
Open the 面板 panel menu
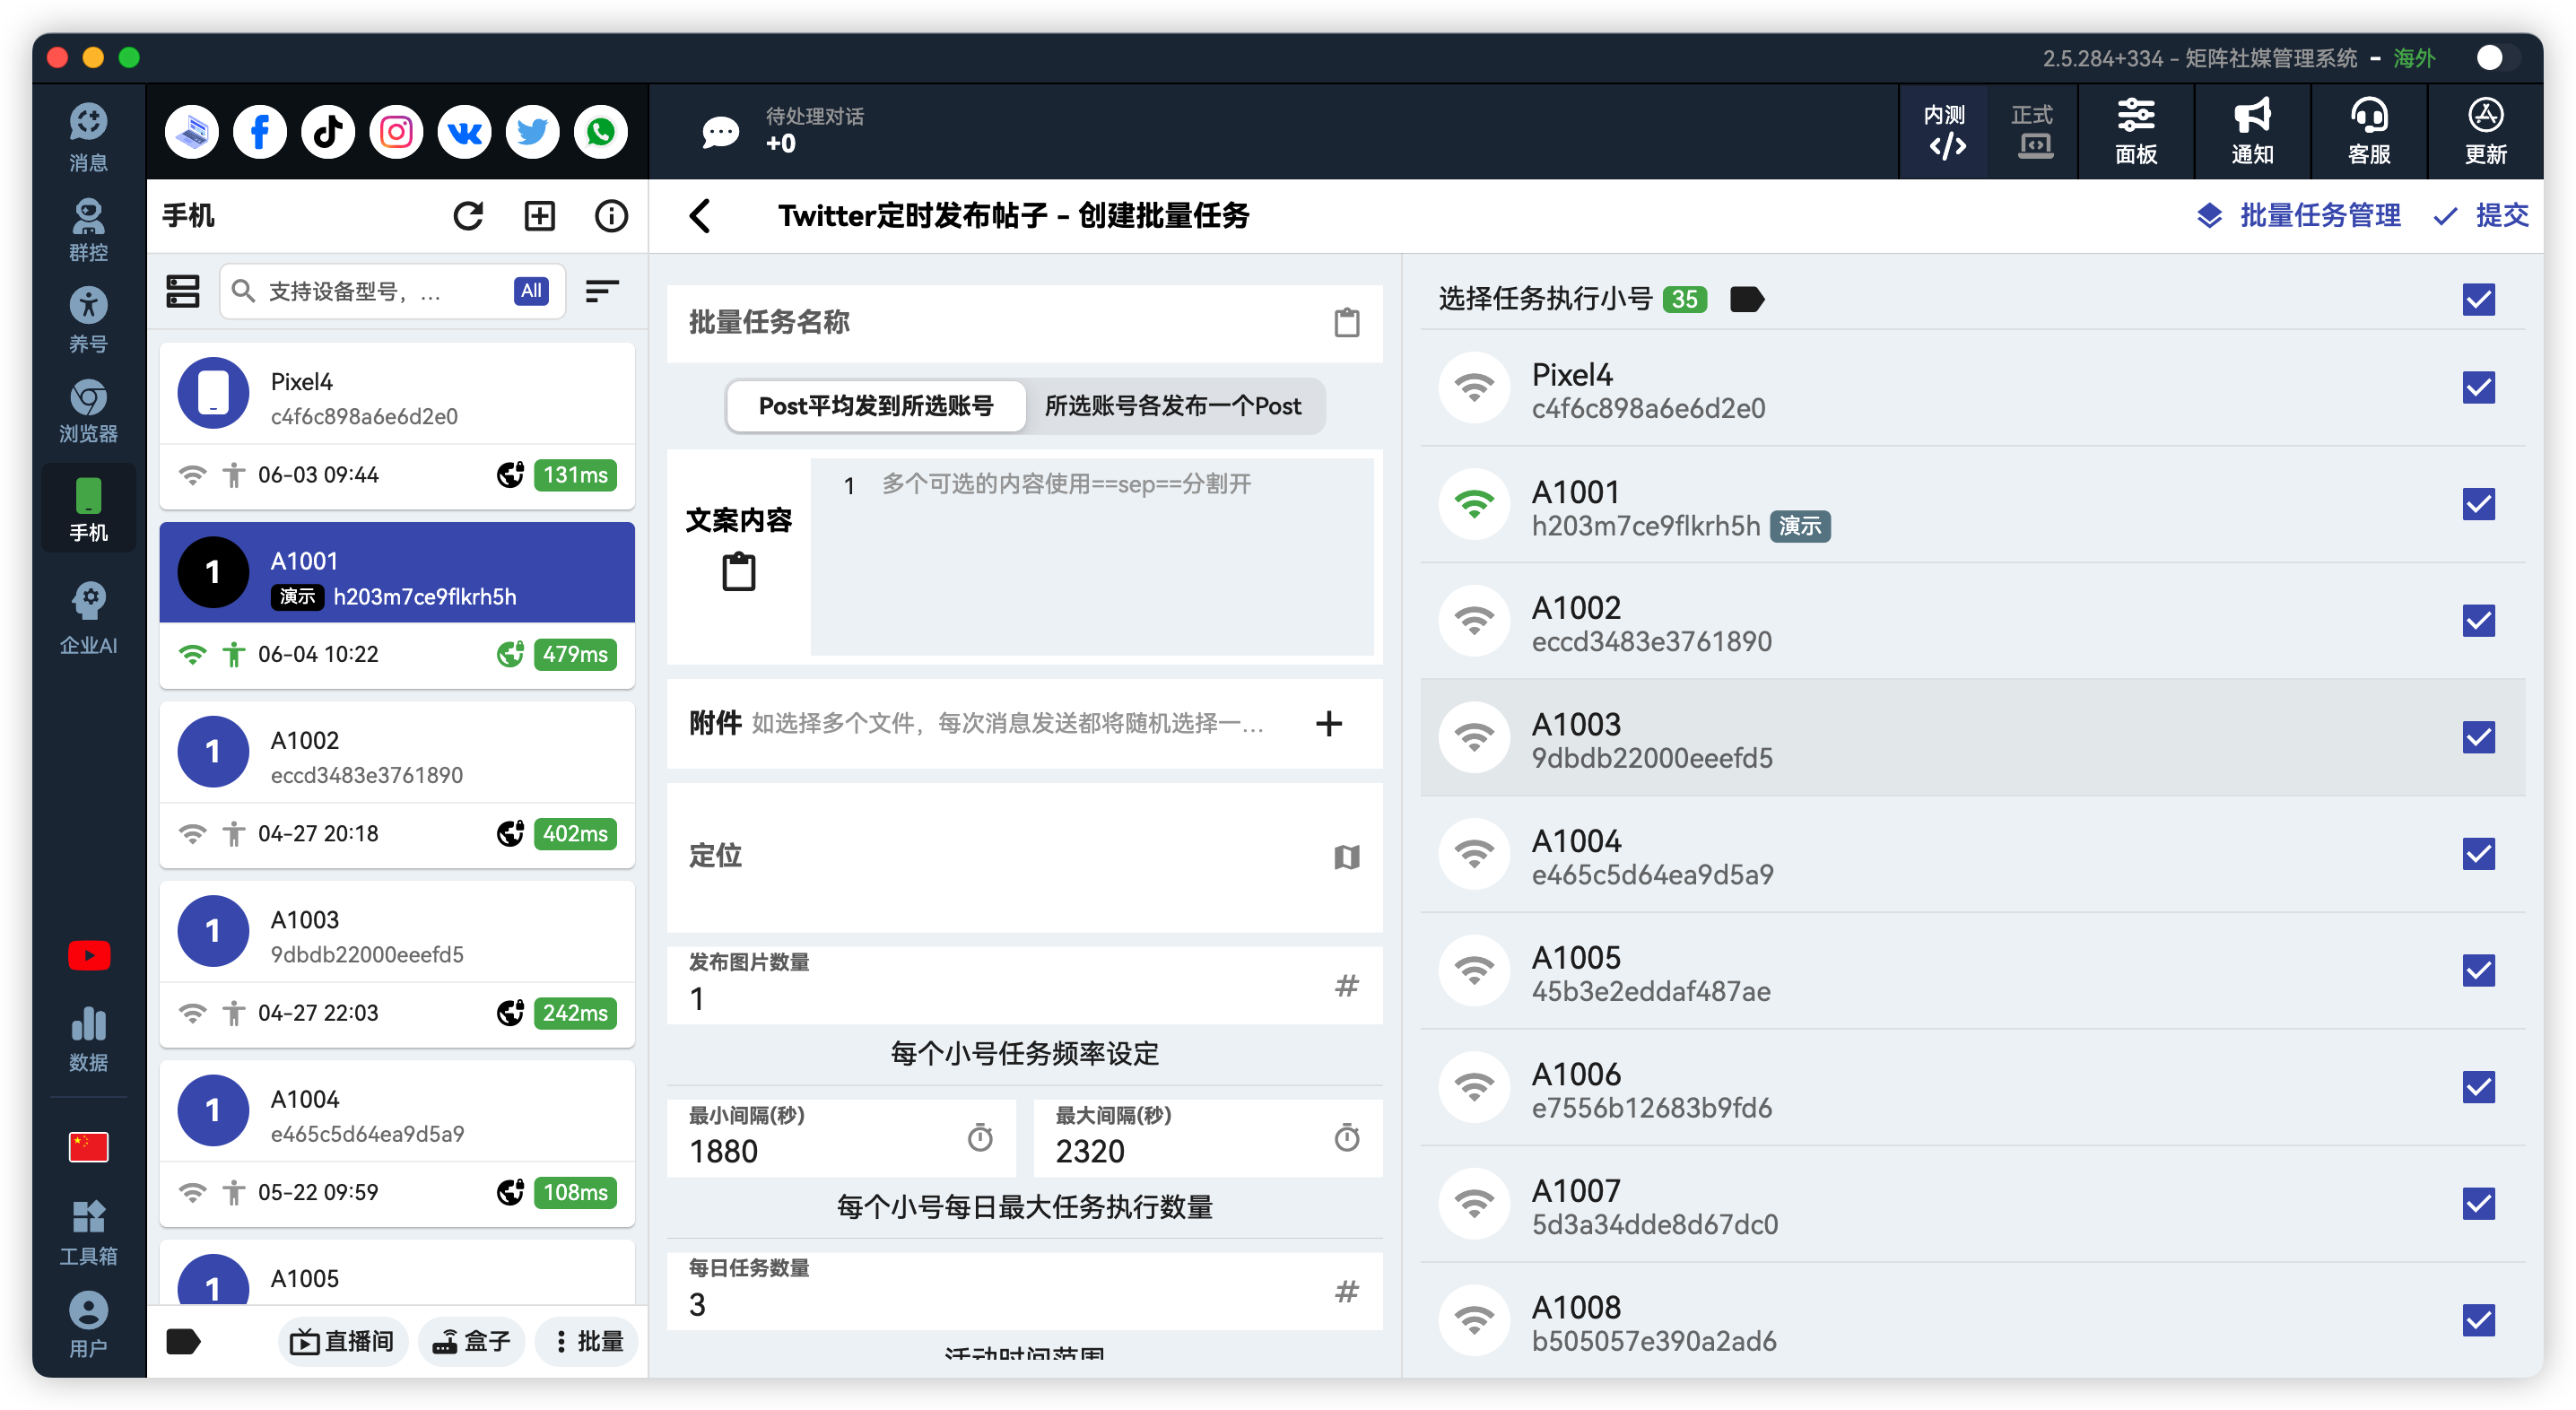pyautogui.click(x=2136, y=132)
